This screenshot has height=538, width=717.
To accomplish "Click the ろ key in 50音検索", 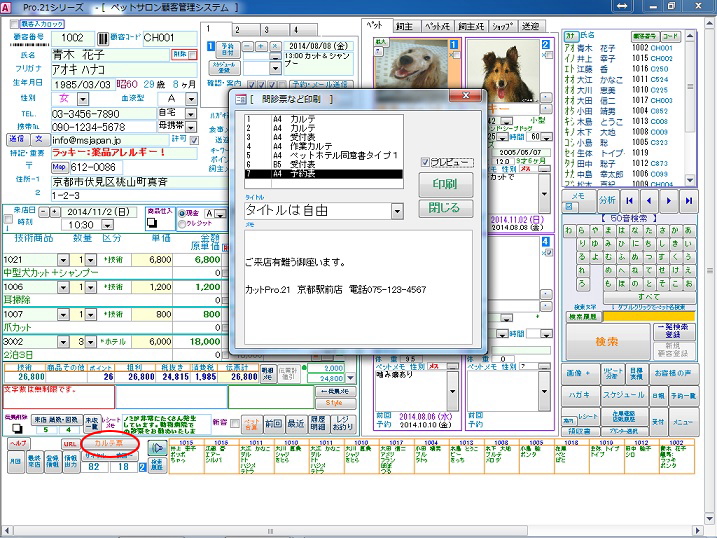I will point(582,283).
